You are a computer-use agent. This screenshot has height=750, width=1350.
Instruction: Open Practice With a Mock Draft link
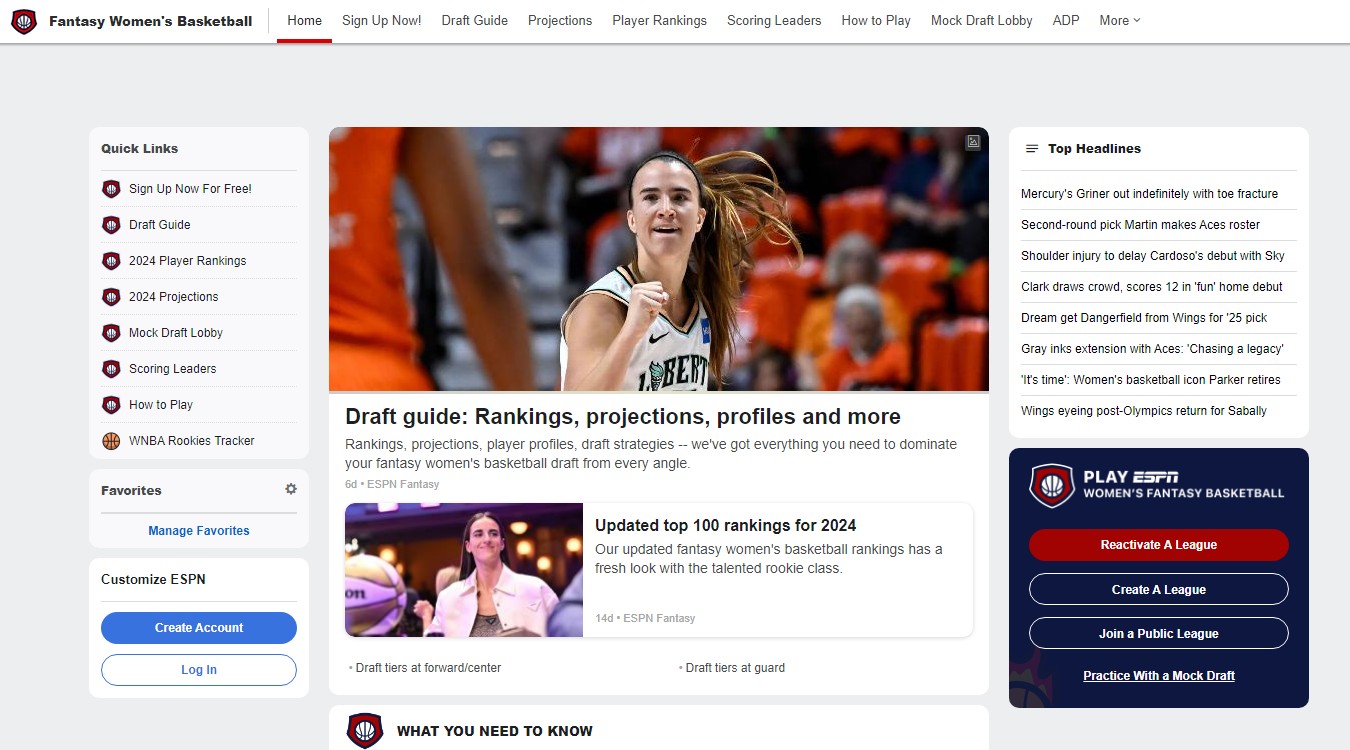coord(1159,676)
